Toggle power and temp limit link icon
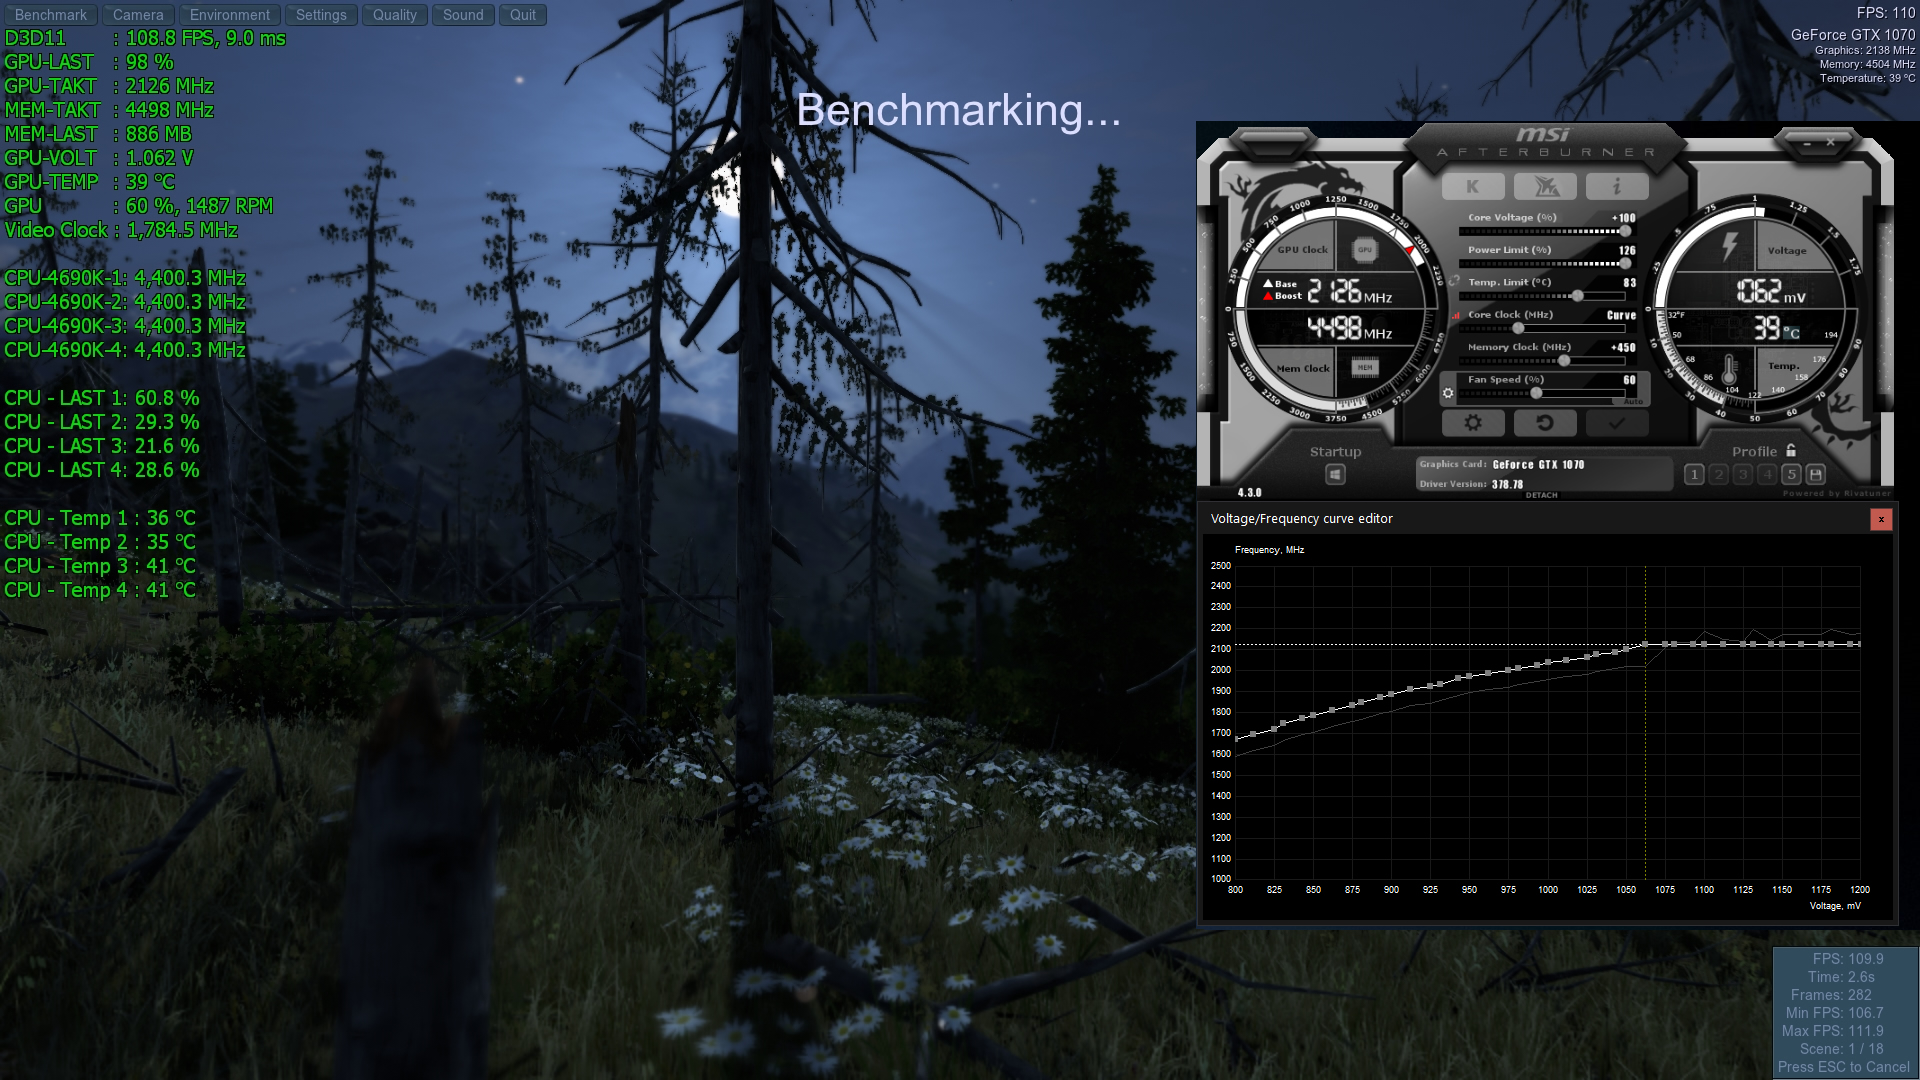Image resolution: width=1920 pixels, height=1080 pixels. pyautogui.click(x=1454, y=281)
